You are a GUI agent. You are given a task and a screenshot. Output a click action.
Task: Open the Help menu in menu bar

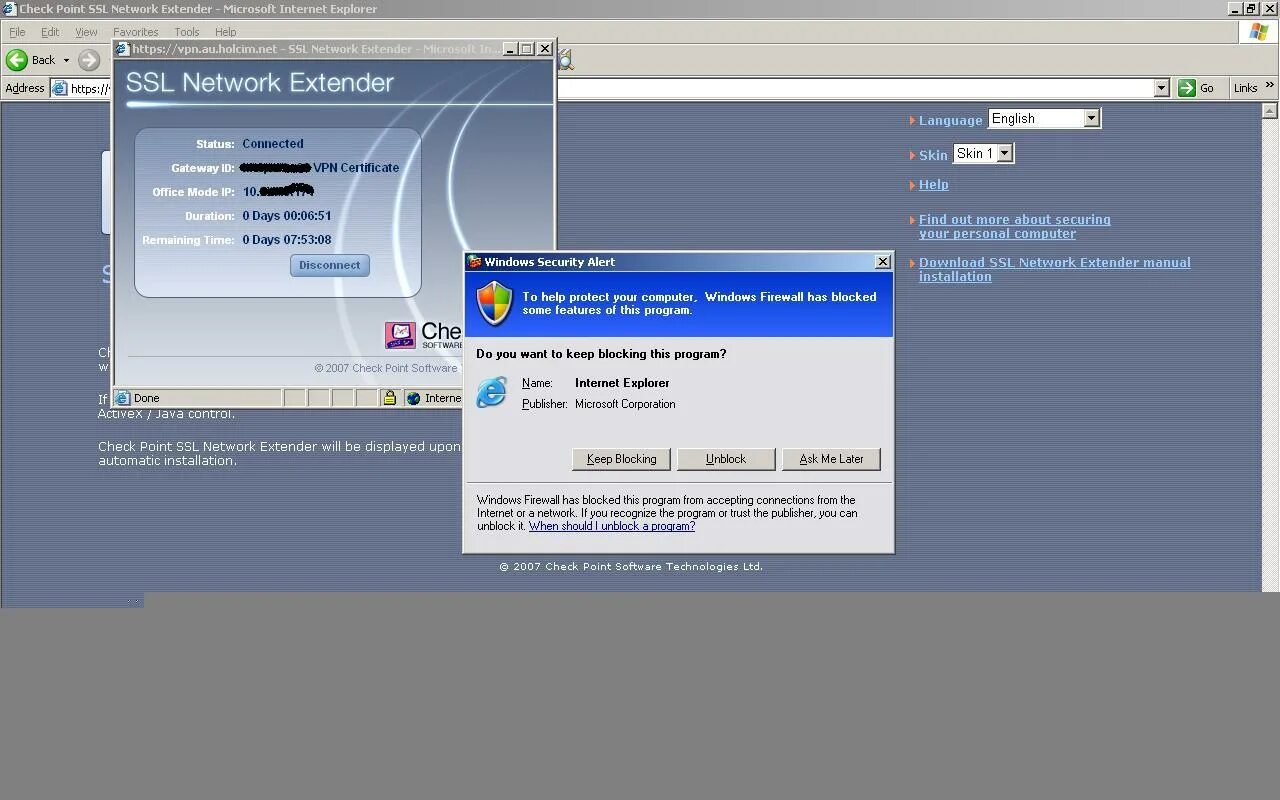[x=225, y=32]
